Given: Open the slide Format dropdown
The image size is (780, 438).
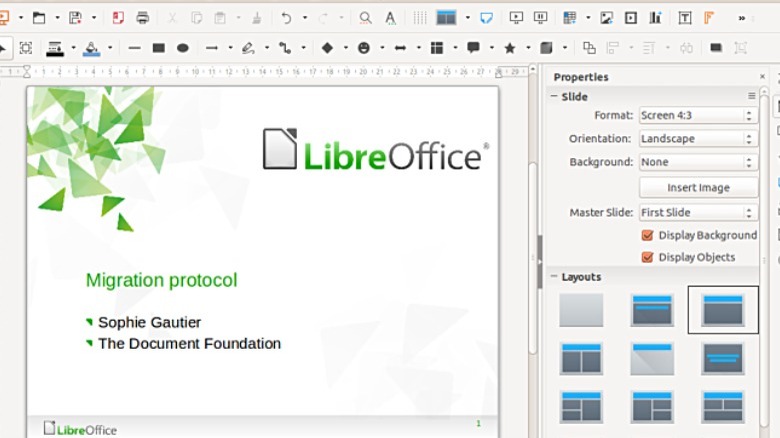Looking at the screenshot, I should pyautogui.click(x=697, y=115).
